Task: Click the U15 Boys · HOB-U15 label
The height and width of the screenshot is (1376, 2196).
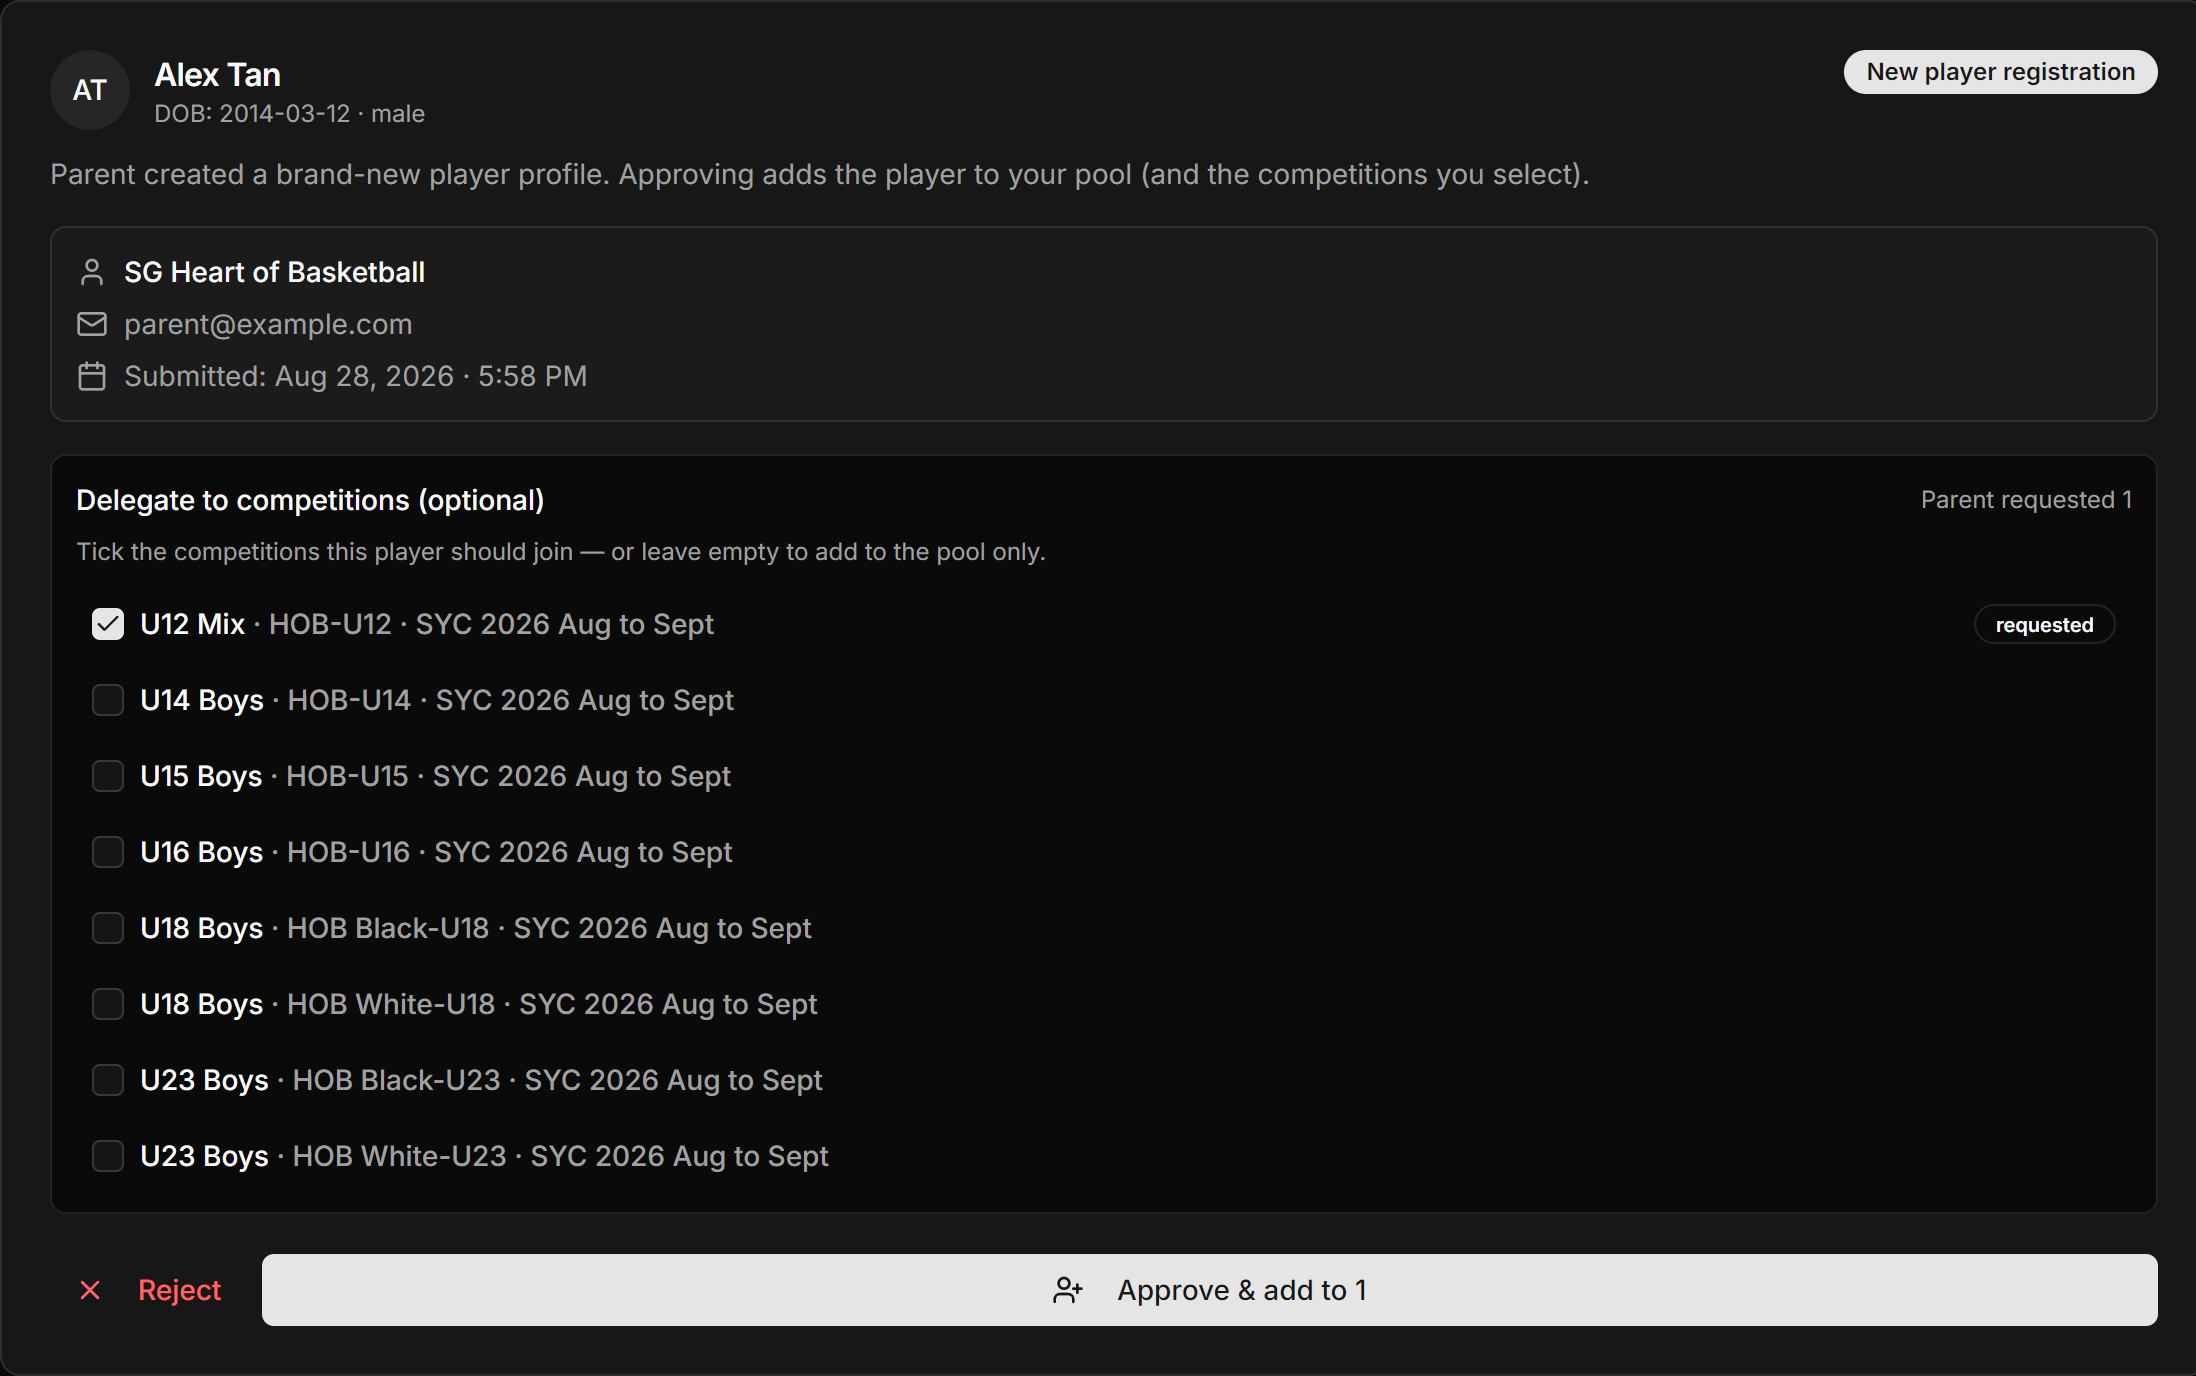Action: (436, 776)
